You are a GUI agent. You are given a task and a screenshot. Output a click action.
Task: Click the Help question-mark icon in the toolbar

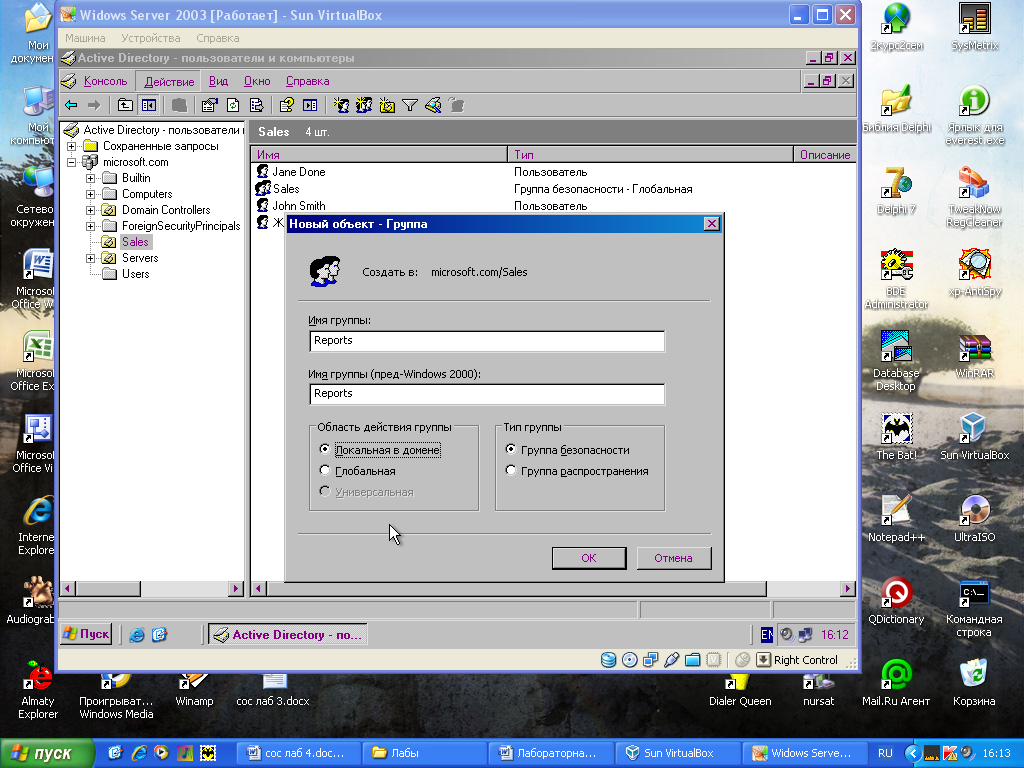coord(286,105)
